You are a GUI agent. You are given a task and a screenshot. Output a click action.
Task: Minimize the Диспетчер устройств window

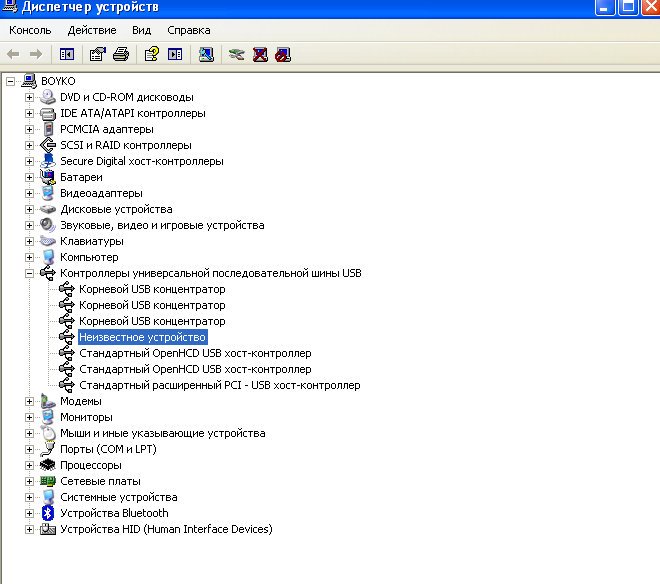tap(605, 7)
